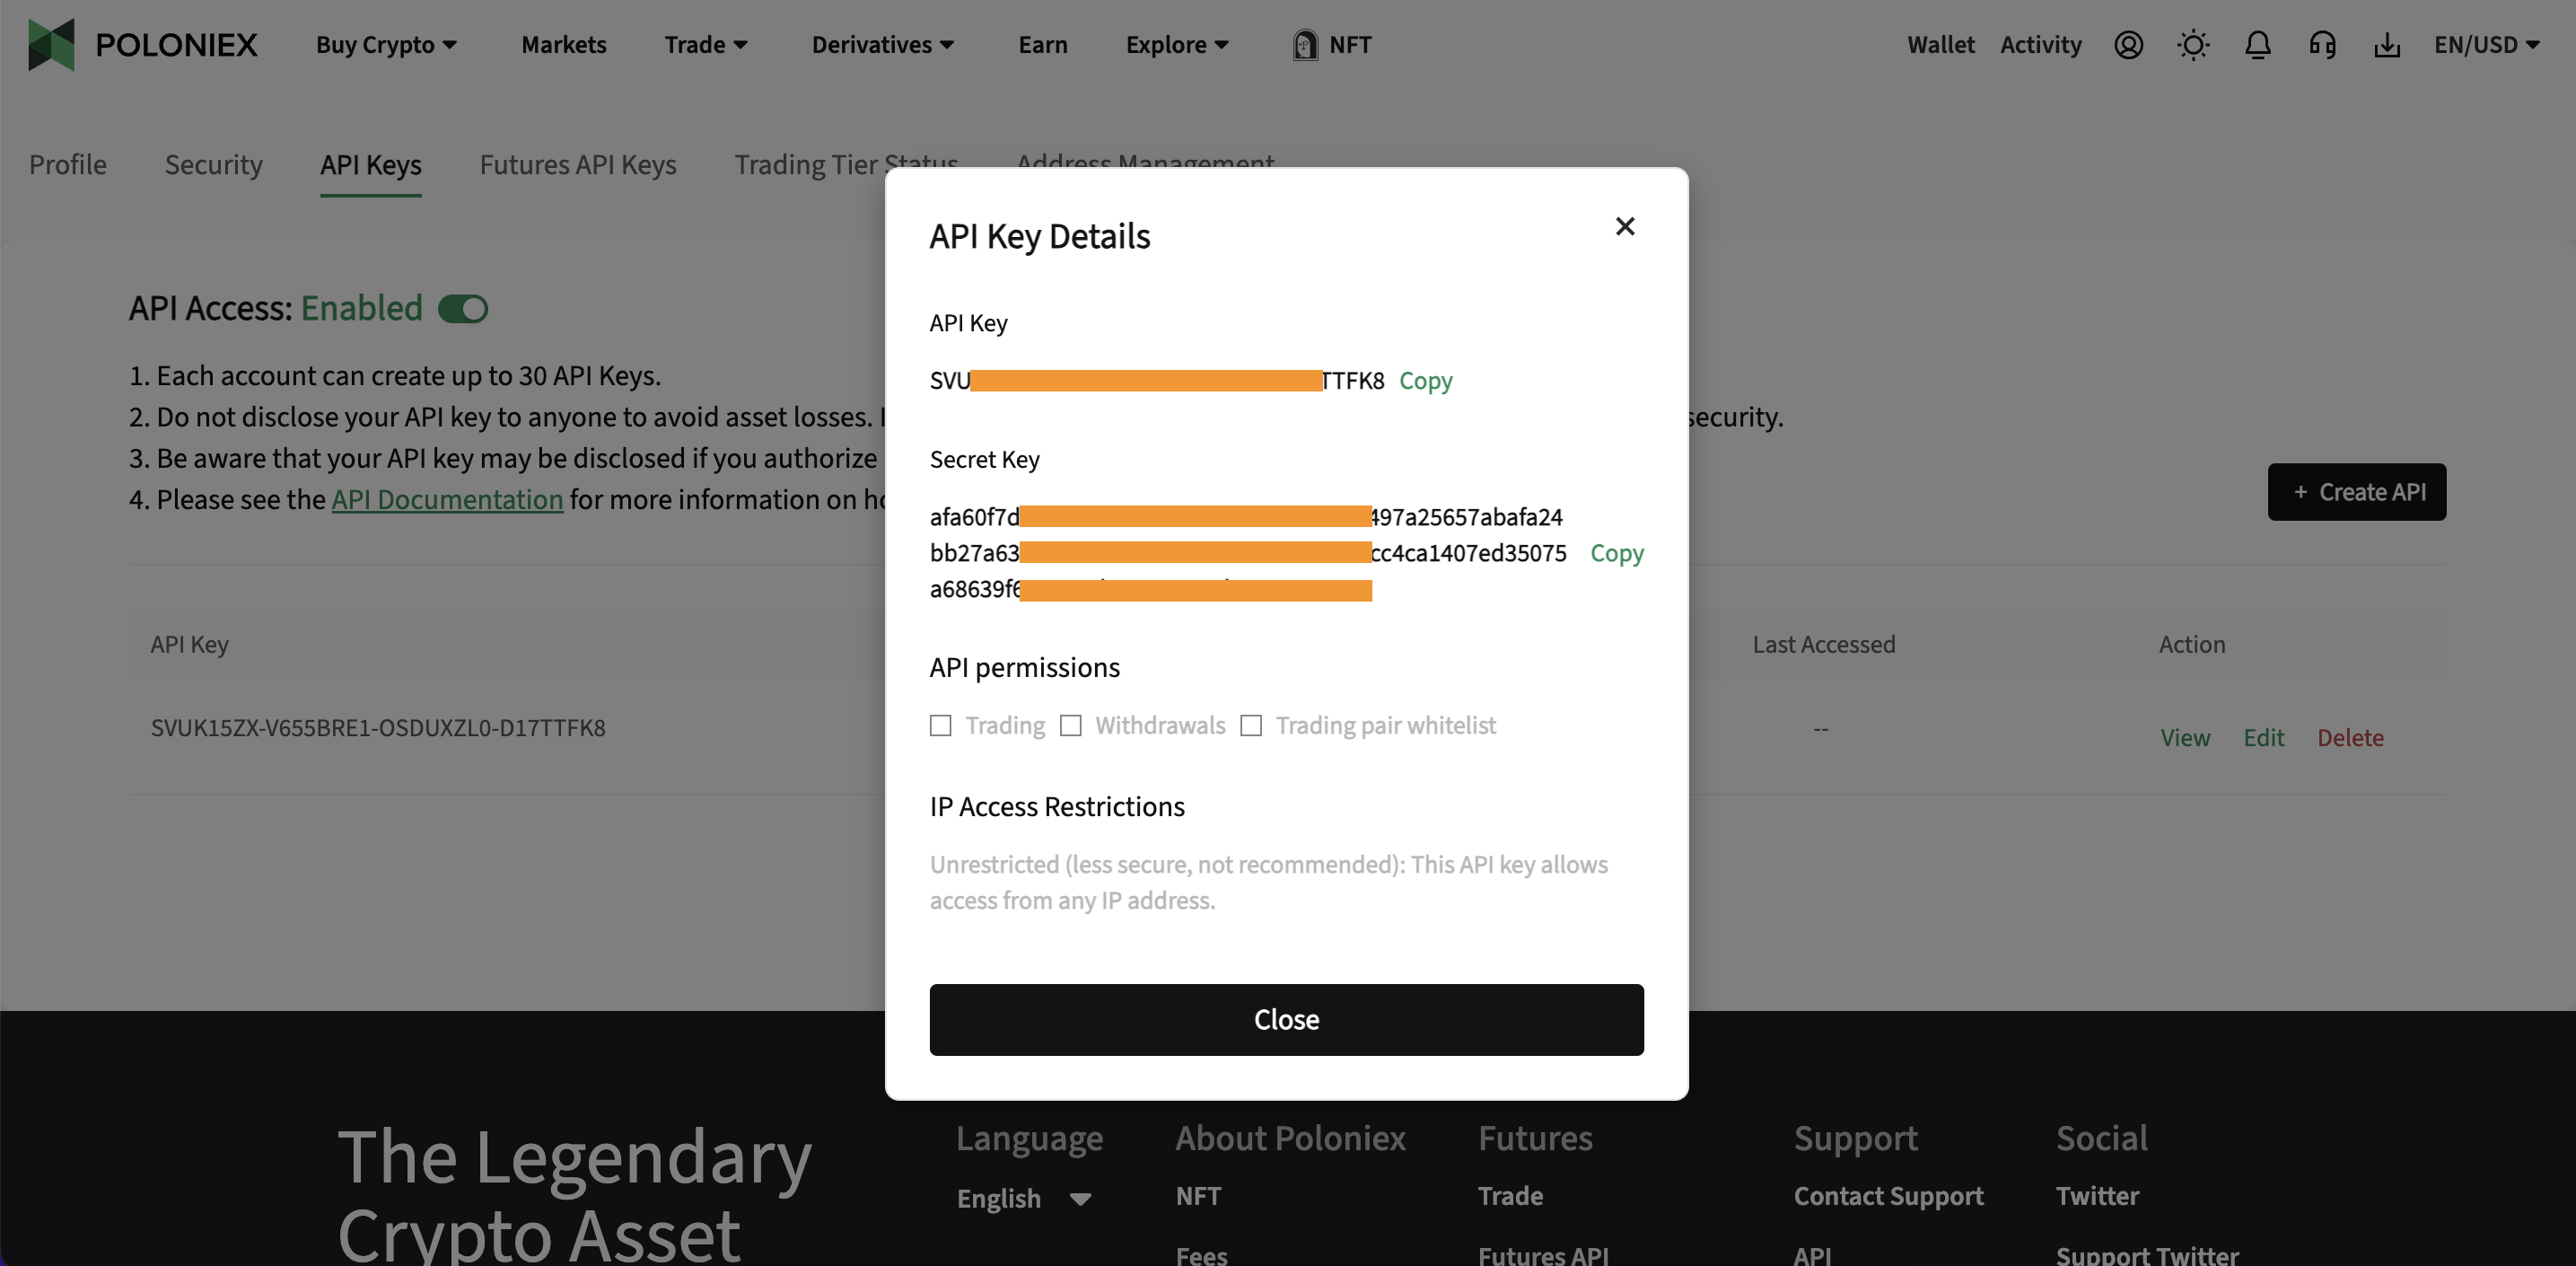
Task: Check the Trading permission checkbox
Action: point(940,725)
